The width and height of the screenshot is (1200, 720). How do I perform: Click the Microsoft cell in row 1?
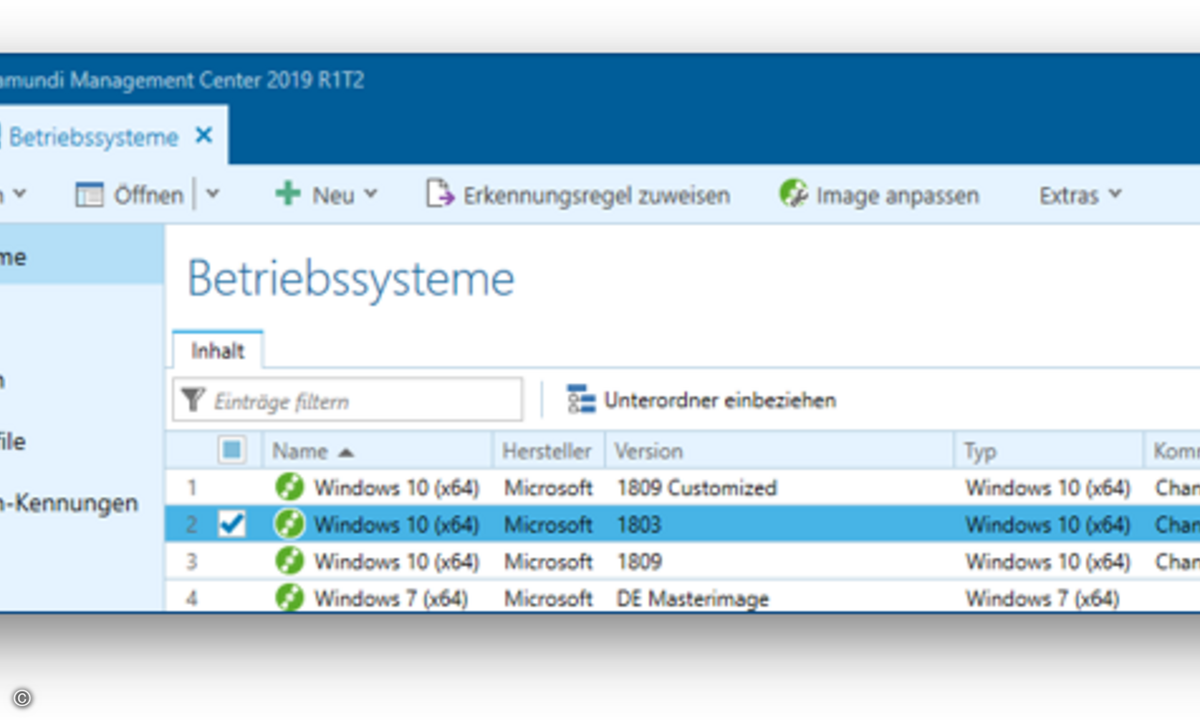(x=548, y=488)
